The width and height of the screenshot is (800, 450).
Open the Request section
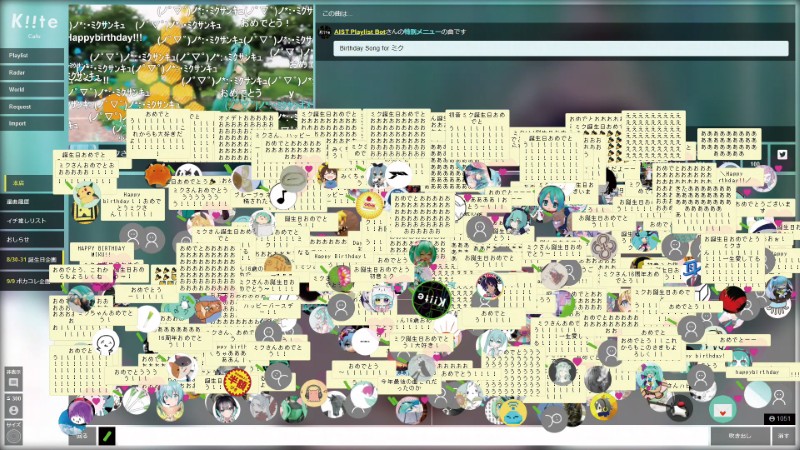[x=32, y=107]
